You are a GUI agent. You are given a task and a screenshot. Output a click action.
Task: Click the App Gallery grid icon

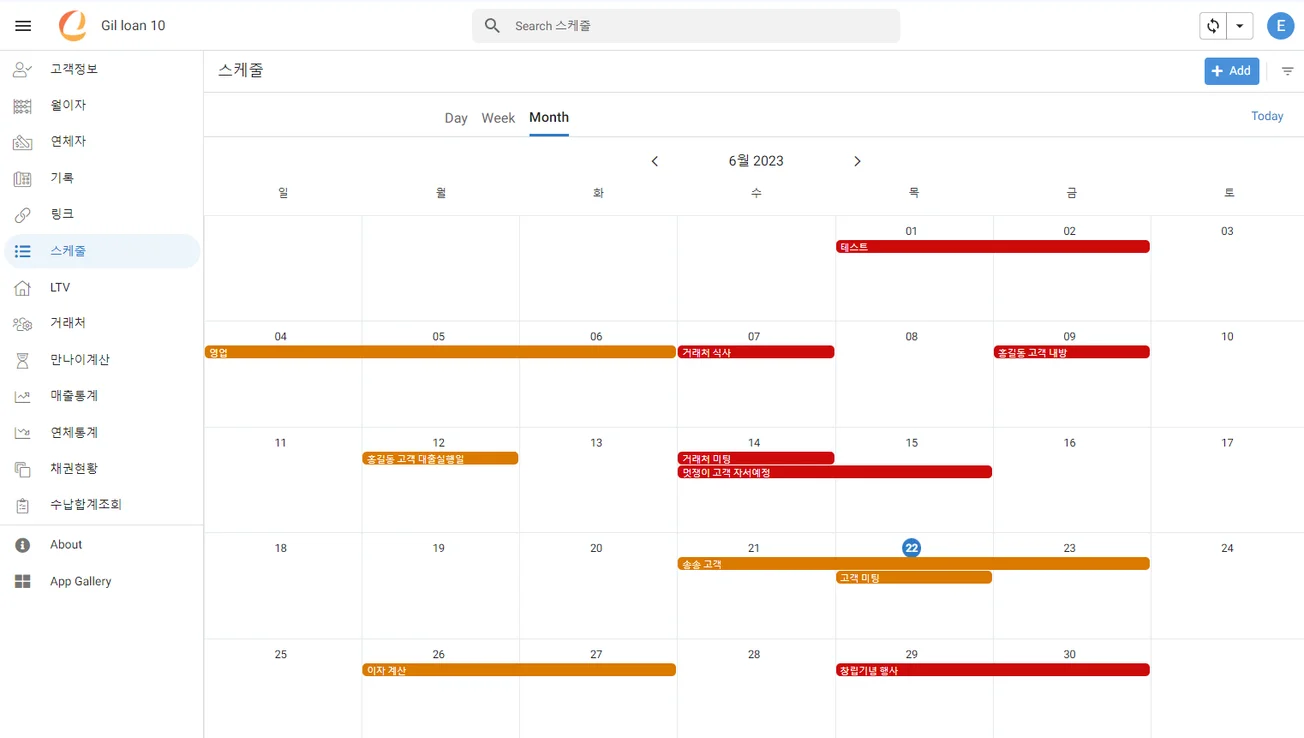coord(22,582)
